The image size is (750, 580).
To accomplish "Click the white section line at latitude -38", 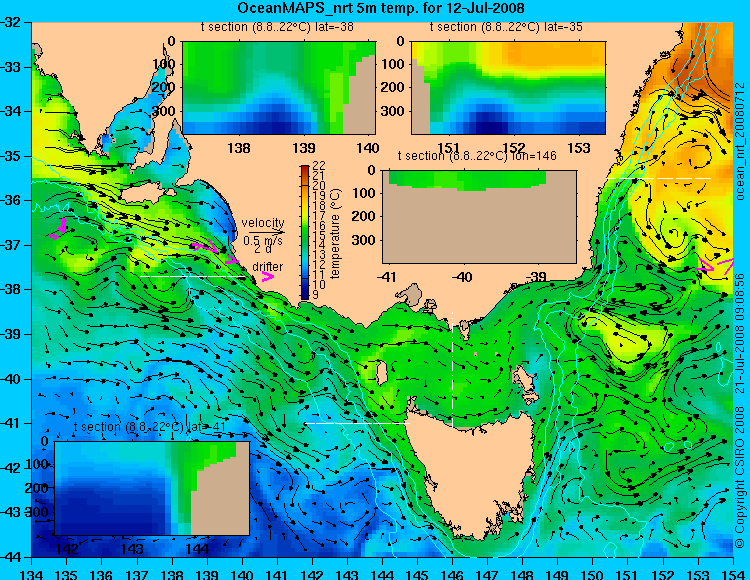I will point(192,276).
